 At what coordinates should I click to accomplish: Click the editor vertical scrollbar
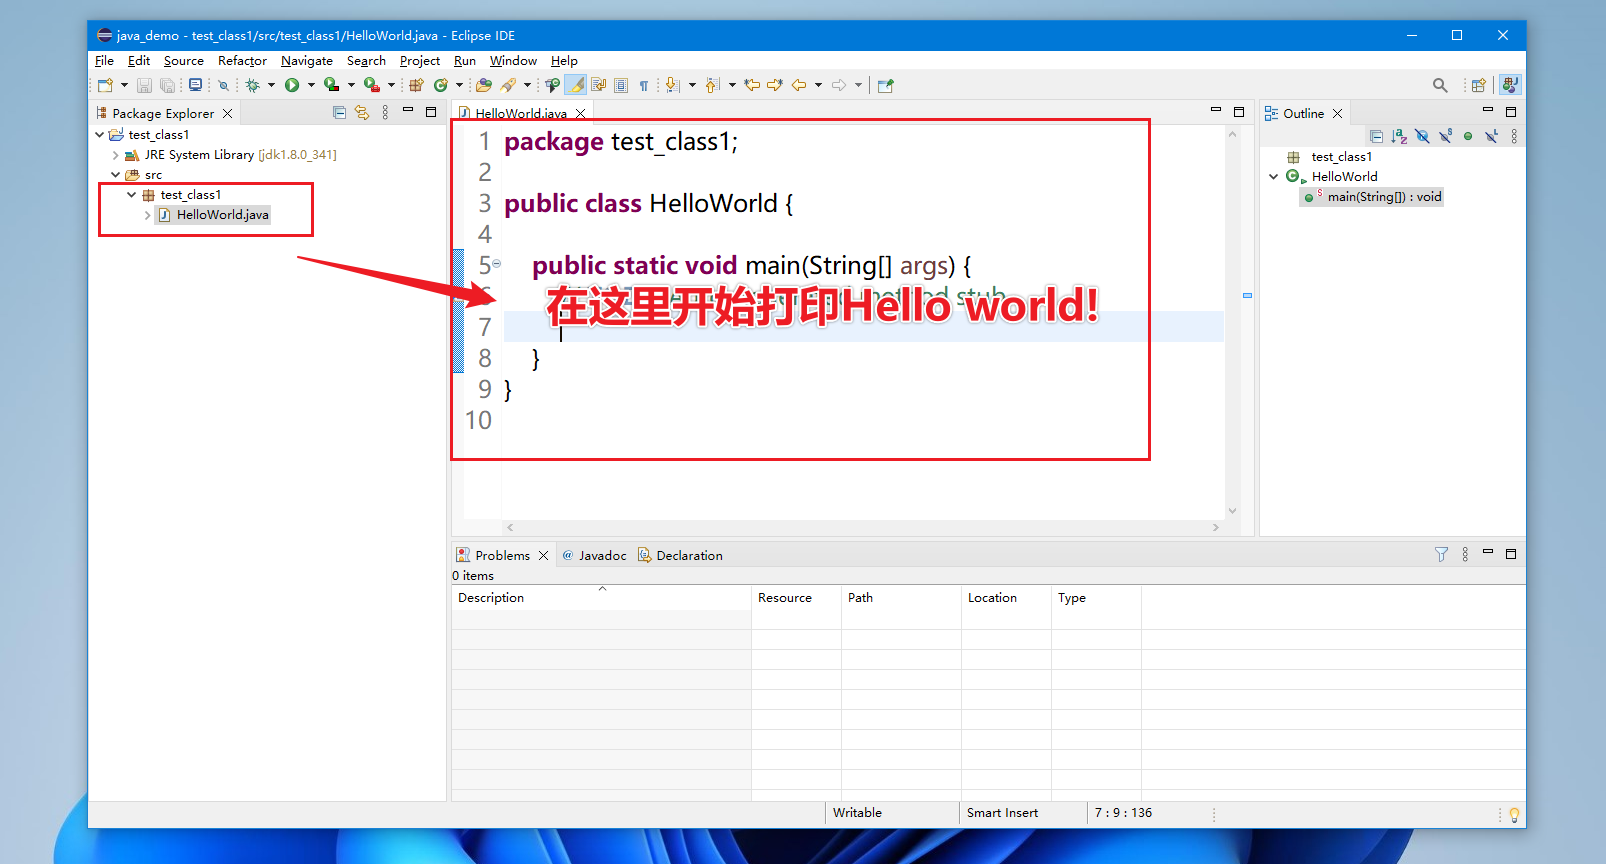1232,323
